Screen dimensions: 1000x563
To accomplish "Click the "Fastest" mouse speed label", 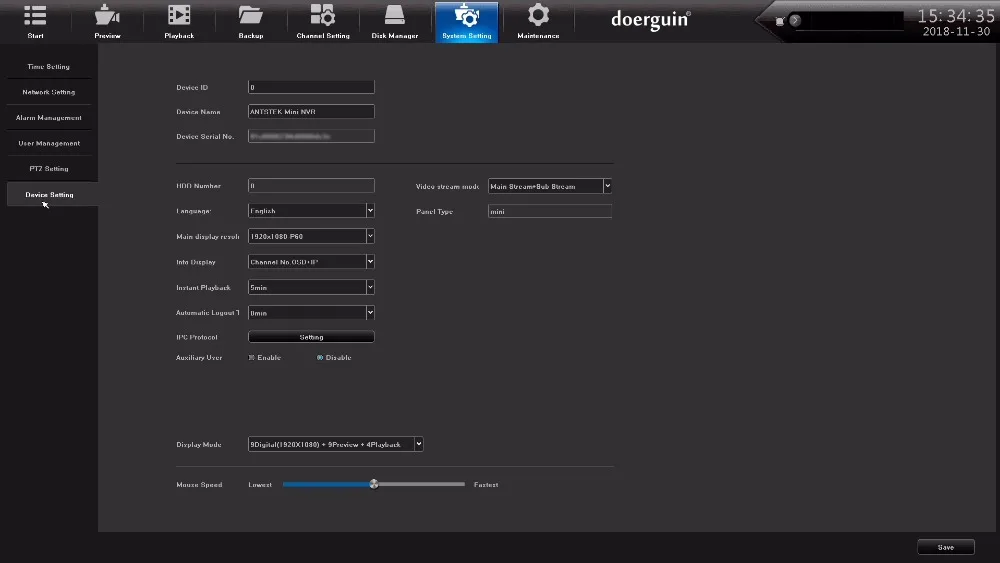I will [486, 485].
